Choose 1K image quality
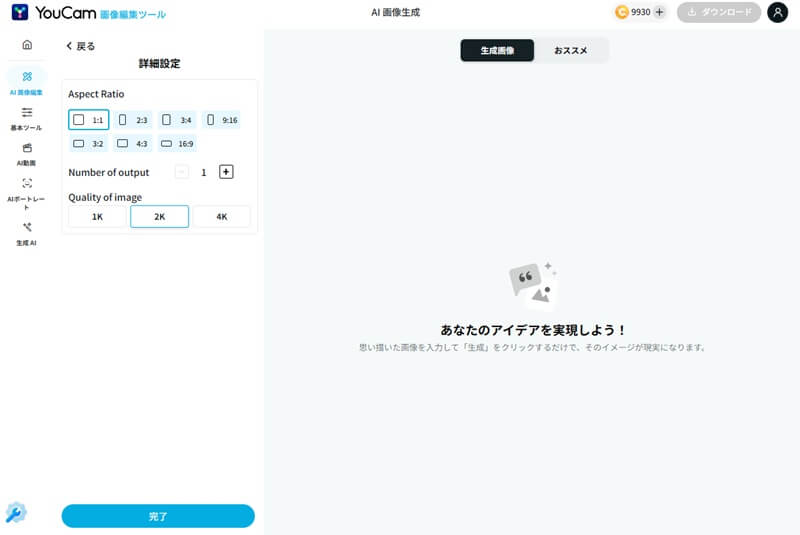Viewport: 800px width, 535px height. (x=97, y=217)
